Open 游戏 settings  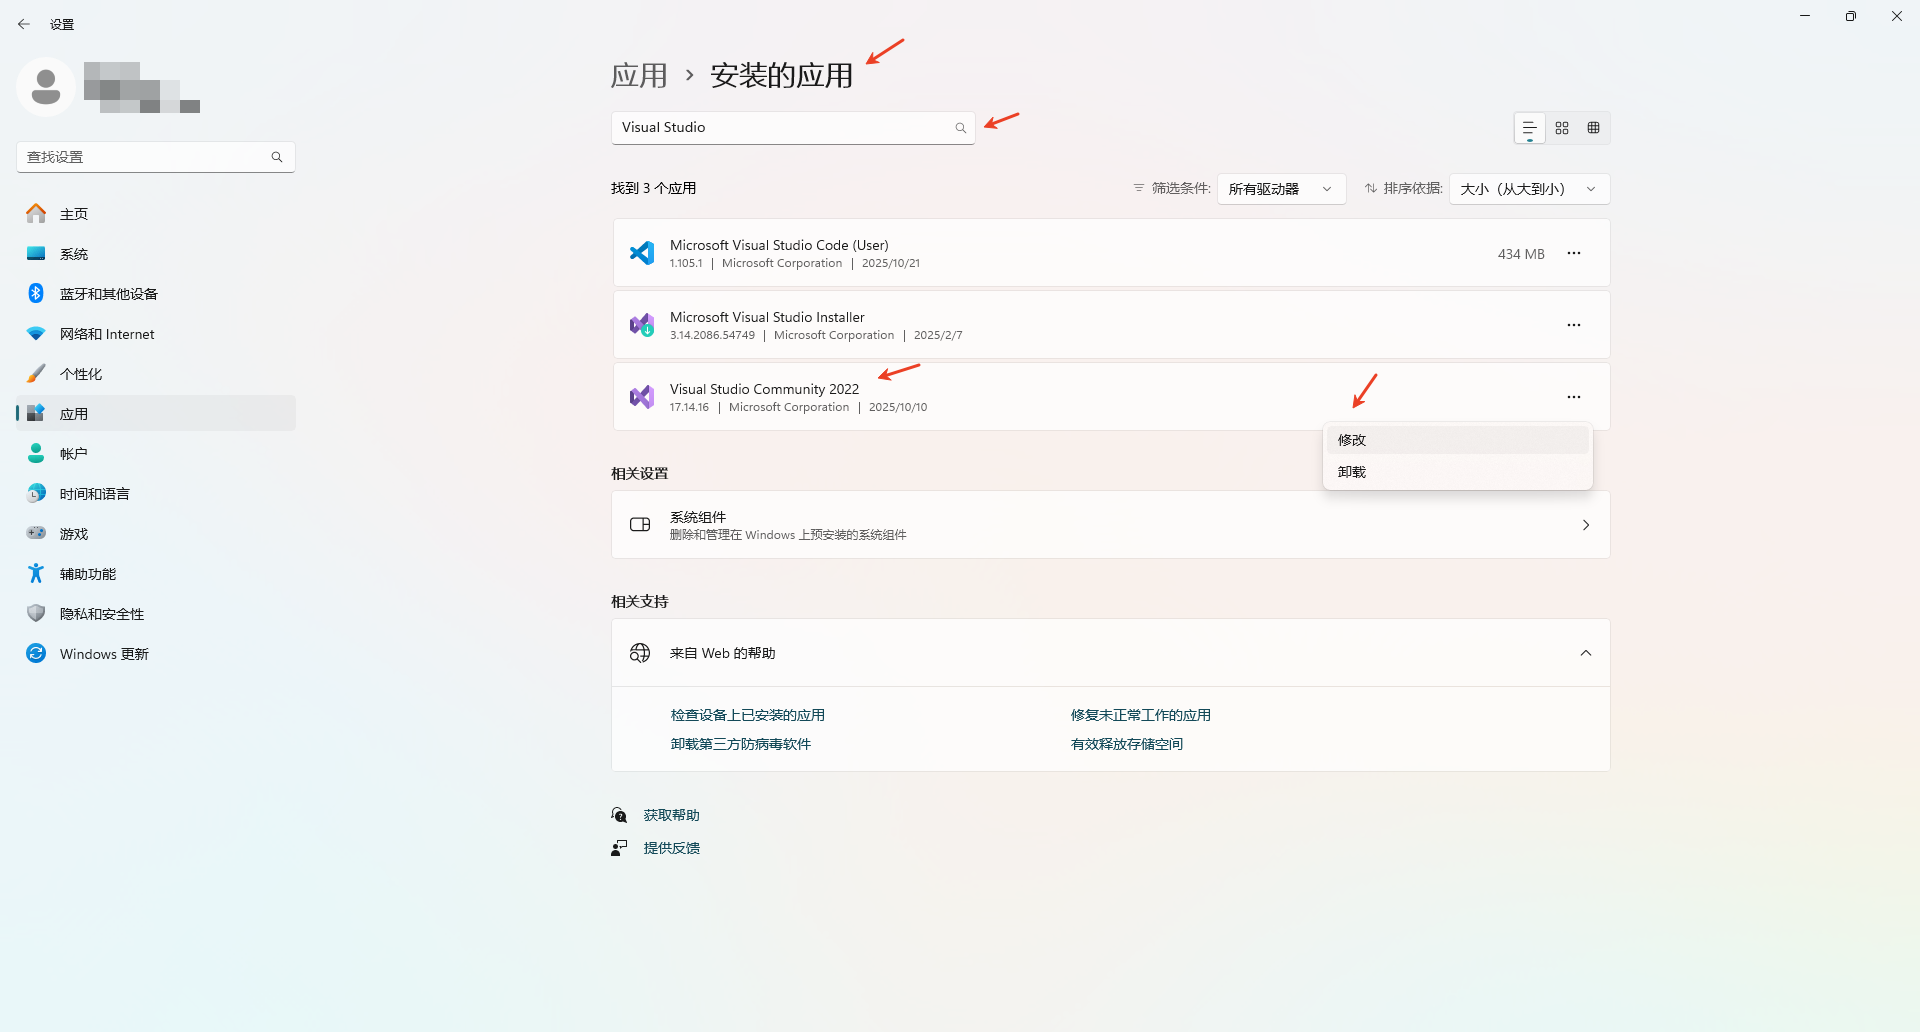tap(156, 534)
